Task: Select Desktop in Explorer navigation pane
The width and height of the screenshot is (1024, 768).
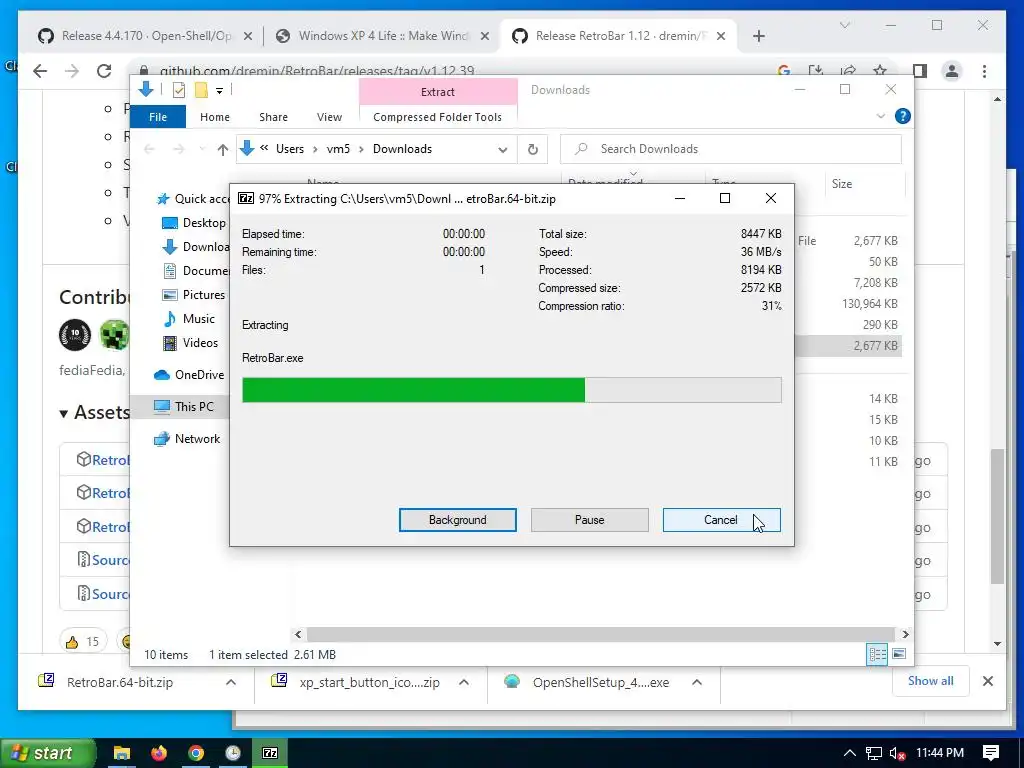Action: pos(194,223)
